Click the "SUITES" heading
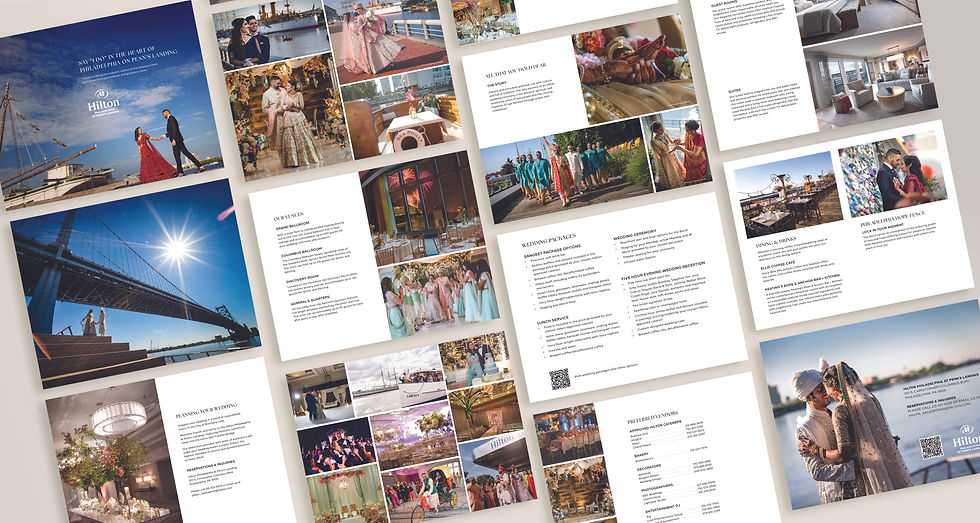Image resolution: width=980 pixels, height=523 pixels. coord(736,92)
